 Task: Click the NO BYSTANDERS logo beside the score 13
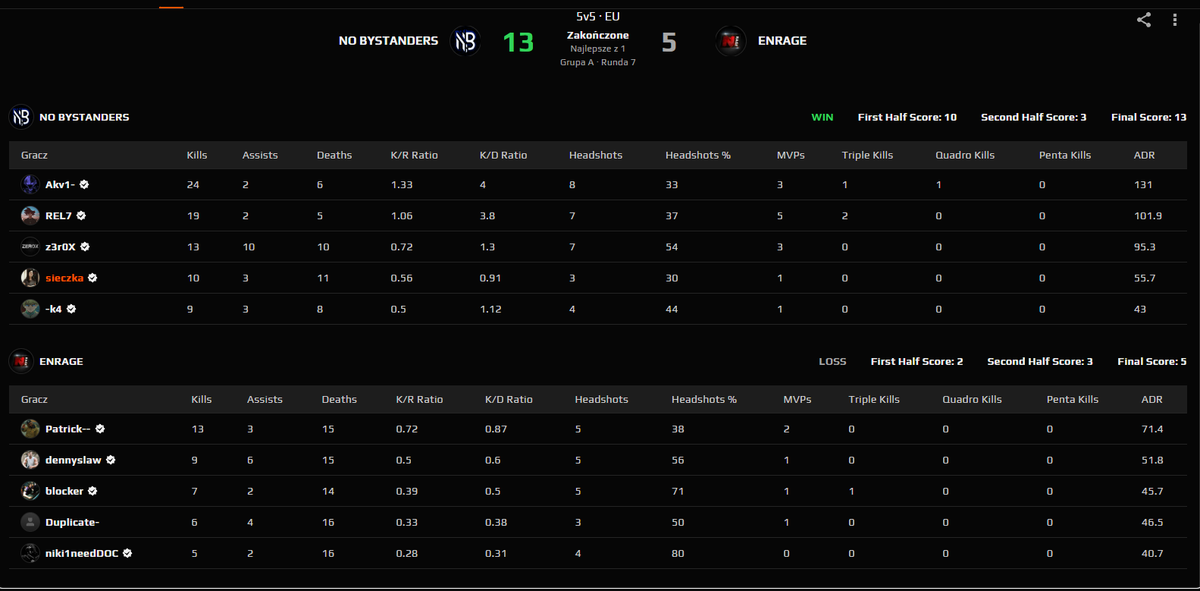[465, 41]
